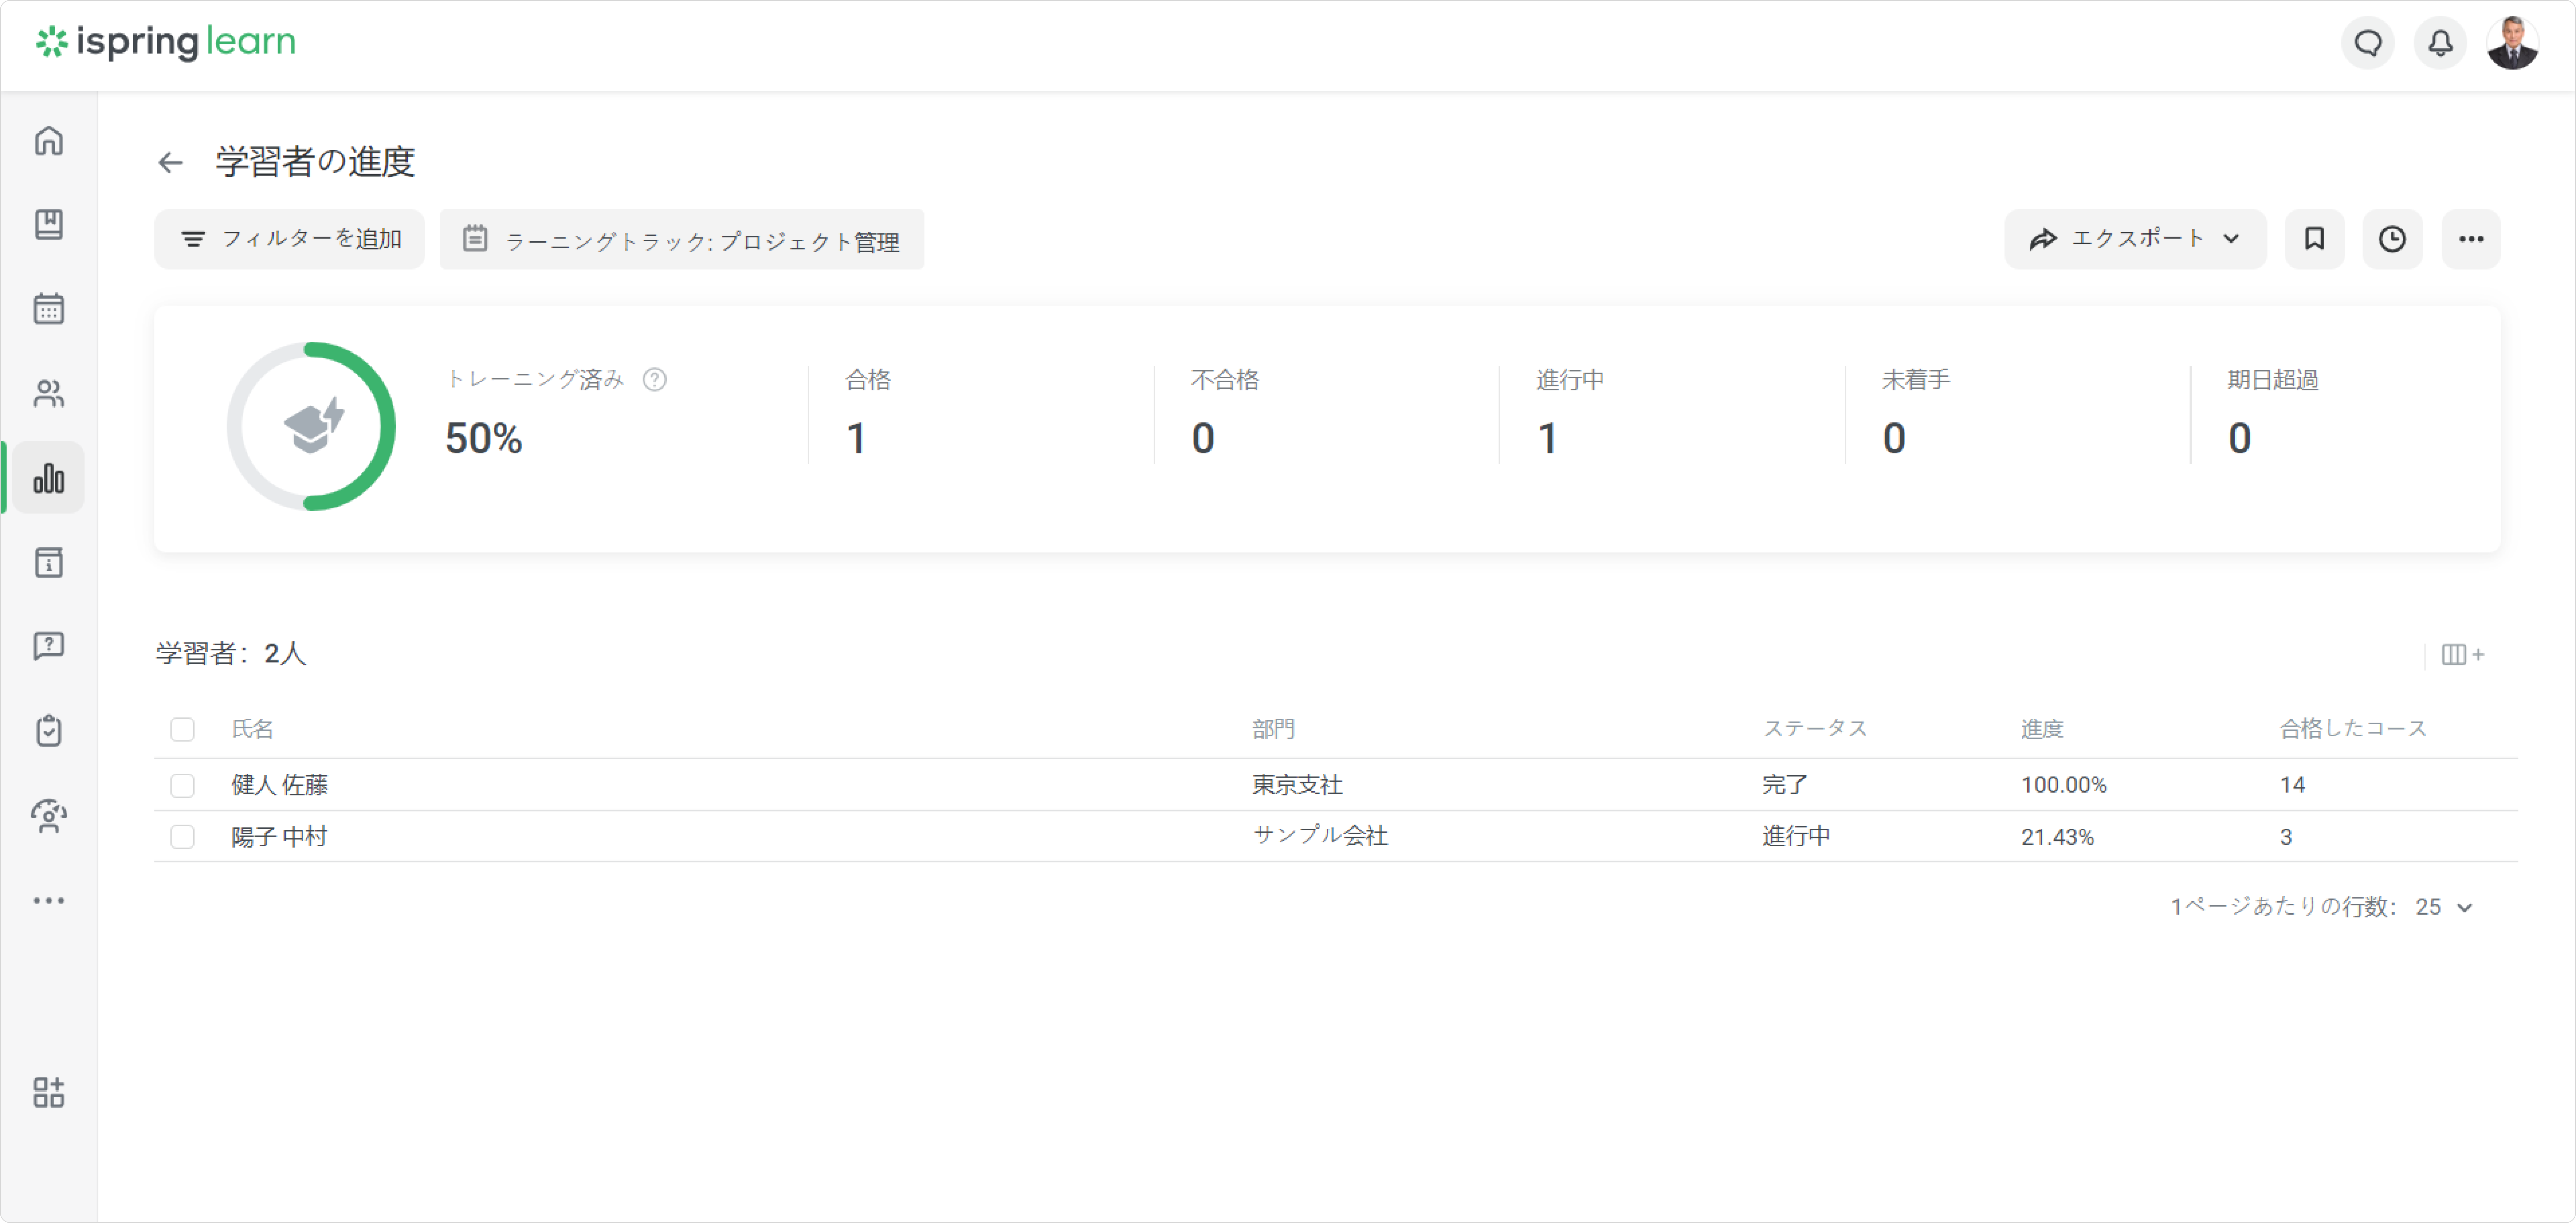Click the 不合格 summary count
This screenshot has height=1223, width=2576.
point(1203,439)
